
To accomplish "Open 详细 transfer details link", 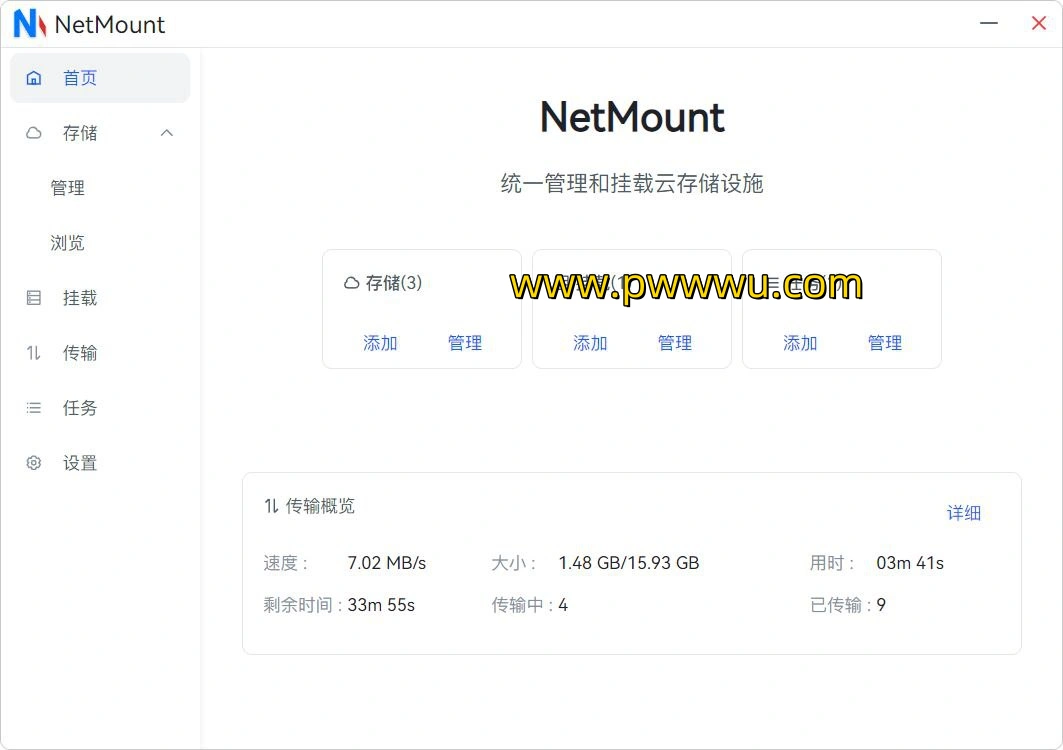I will (x=964, y=513).
